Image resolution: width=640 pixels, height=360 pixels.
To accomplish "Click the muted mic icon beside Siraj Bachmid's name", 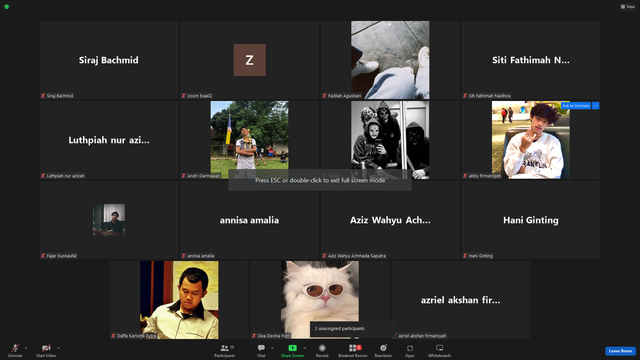I will point(43,96).
